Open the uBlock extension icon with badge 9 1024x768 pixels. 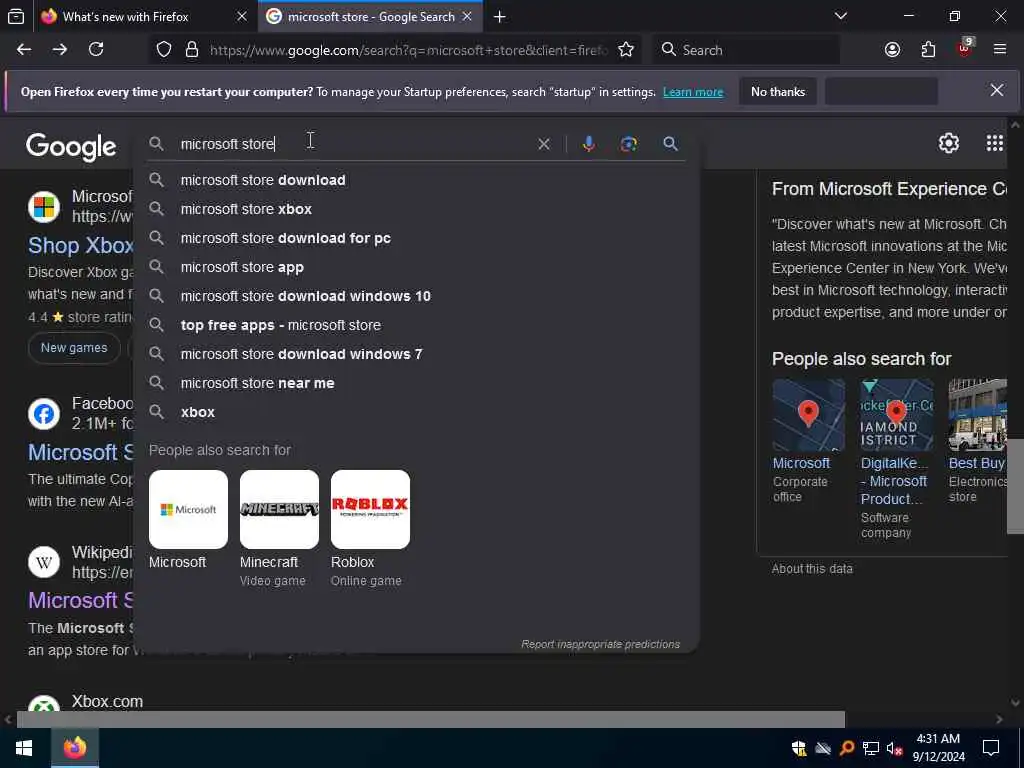965,48
